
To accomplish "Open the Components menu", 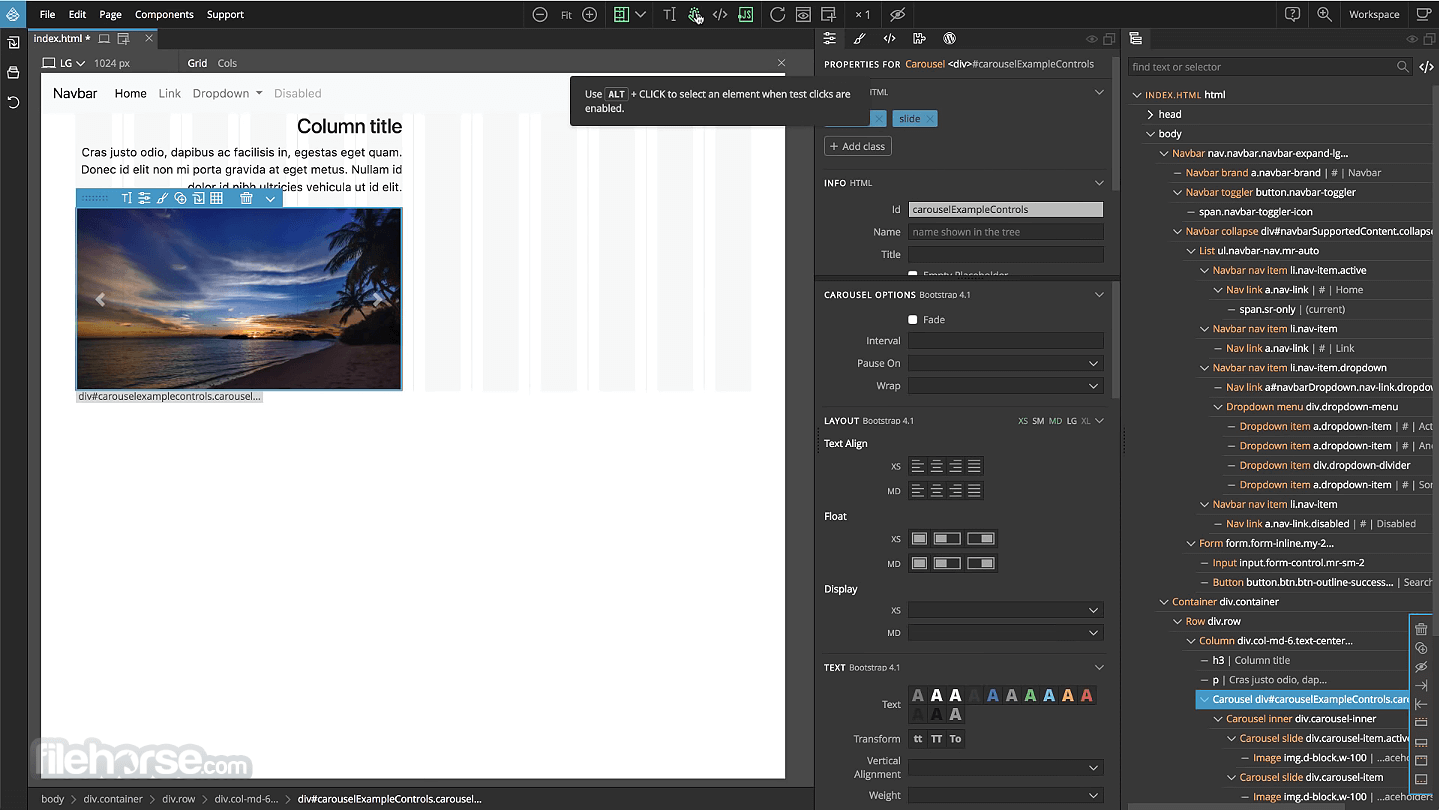I will (x=164, y=14).
